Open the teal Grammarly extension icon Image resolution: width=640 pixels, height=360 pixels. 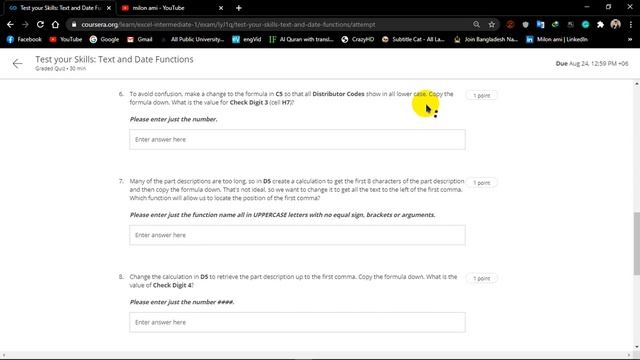tap(585, 24)
